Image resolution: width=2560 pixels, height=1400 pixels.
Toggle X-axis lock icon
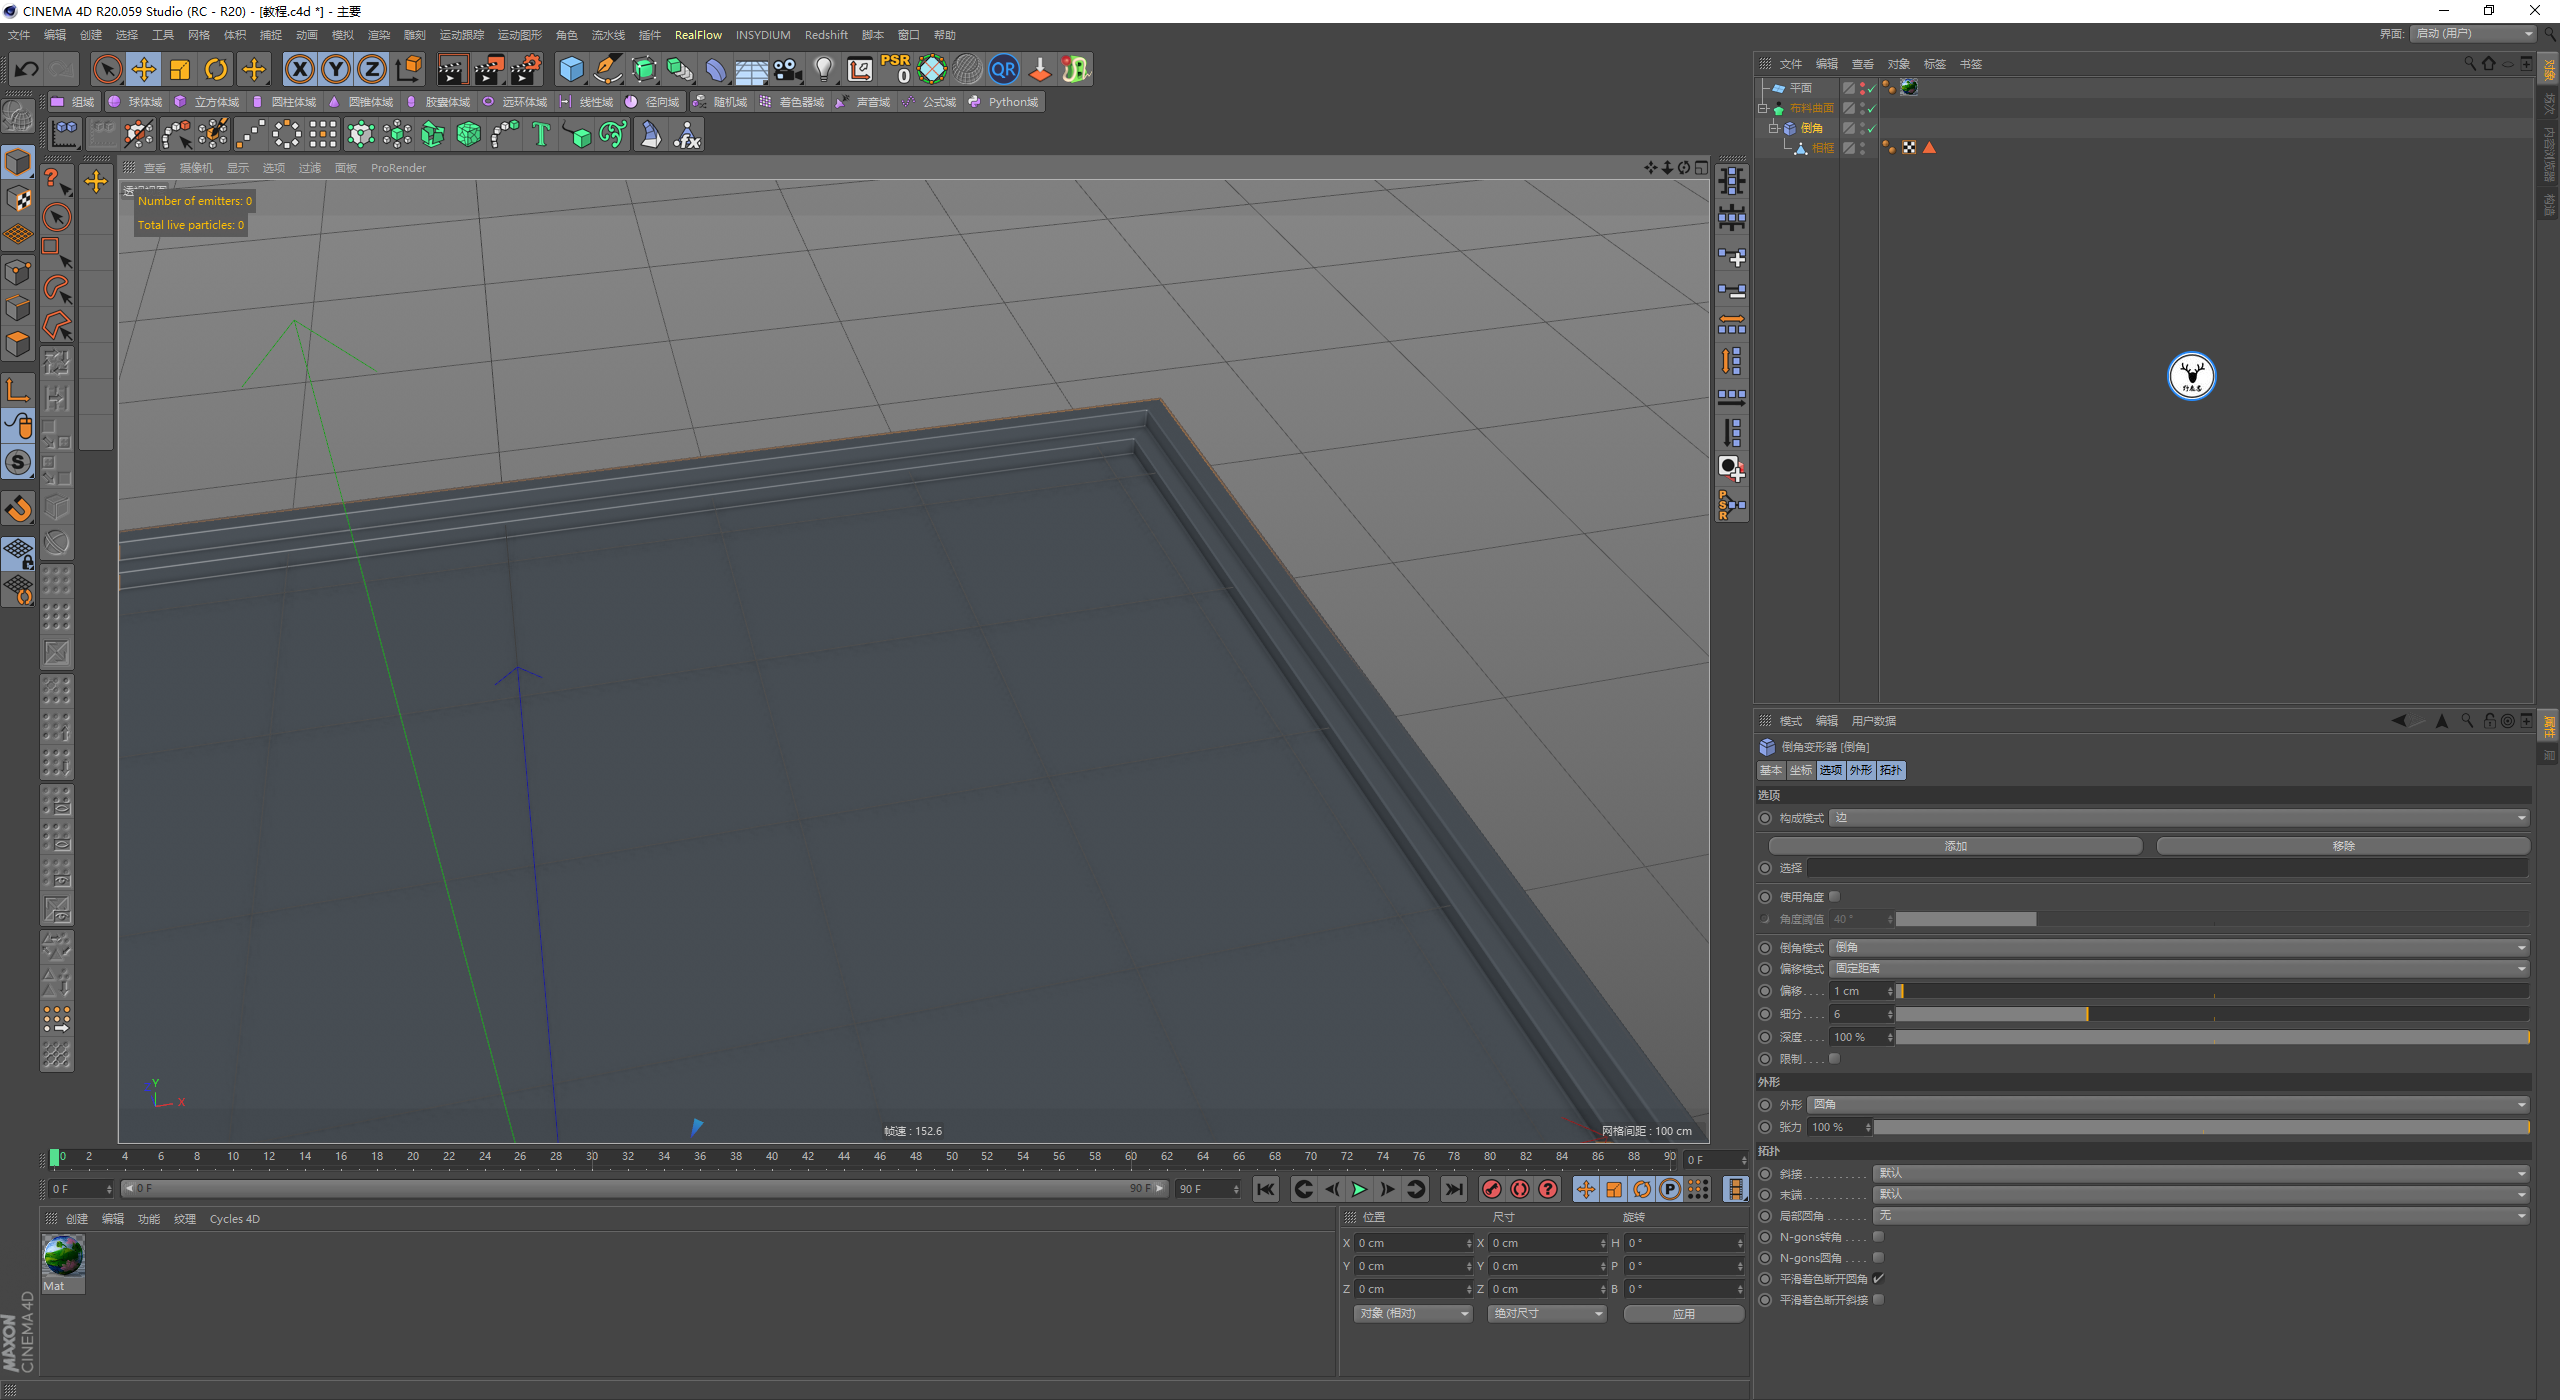point(299,69)
